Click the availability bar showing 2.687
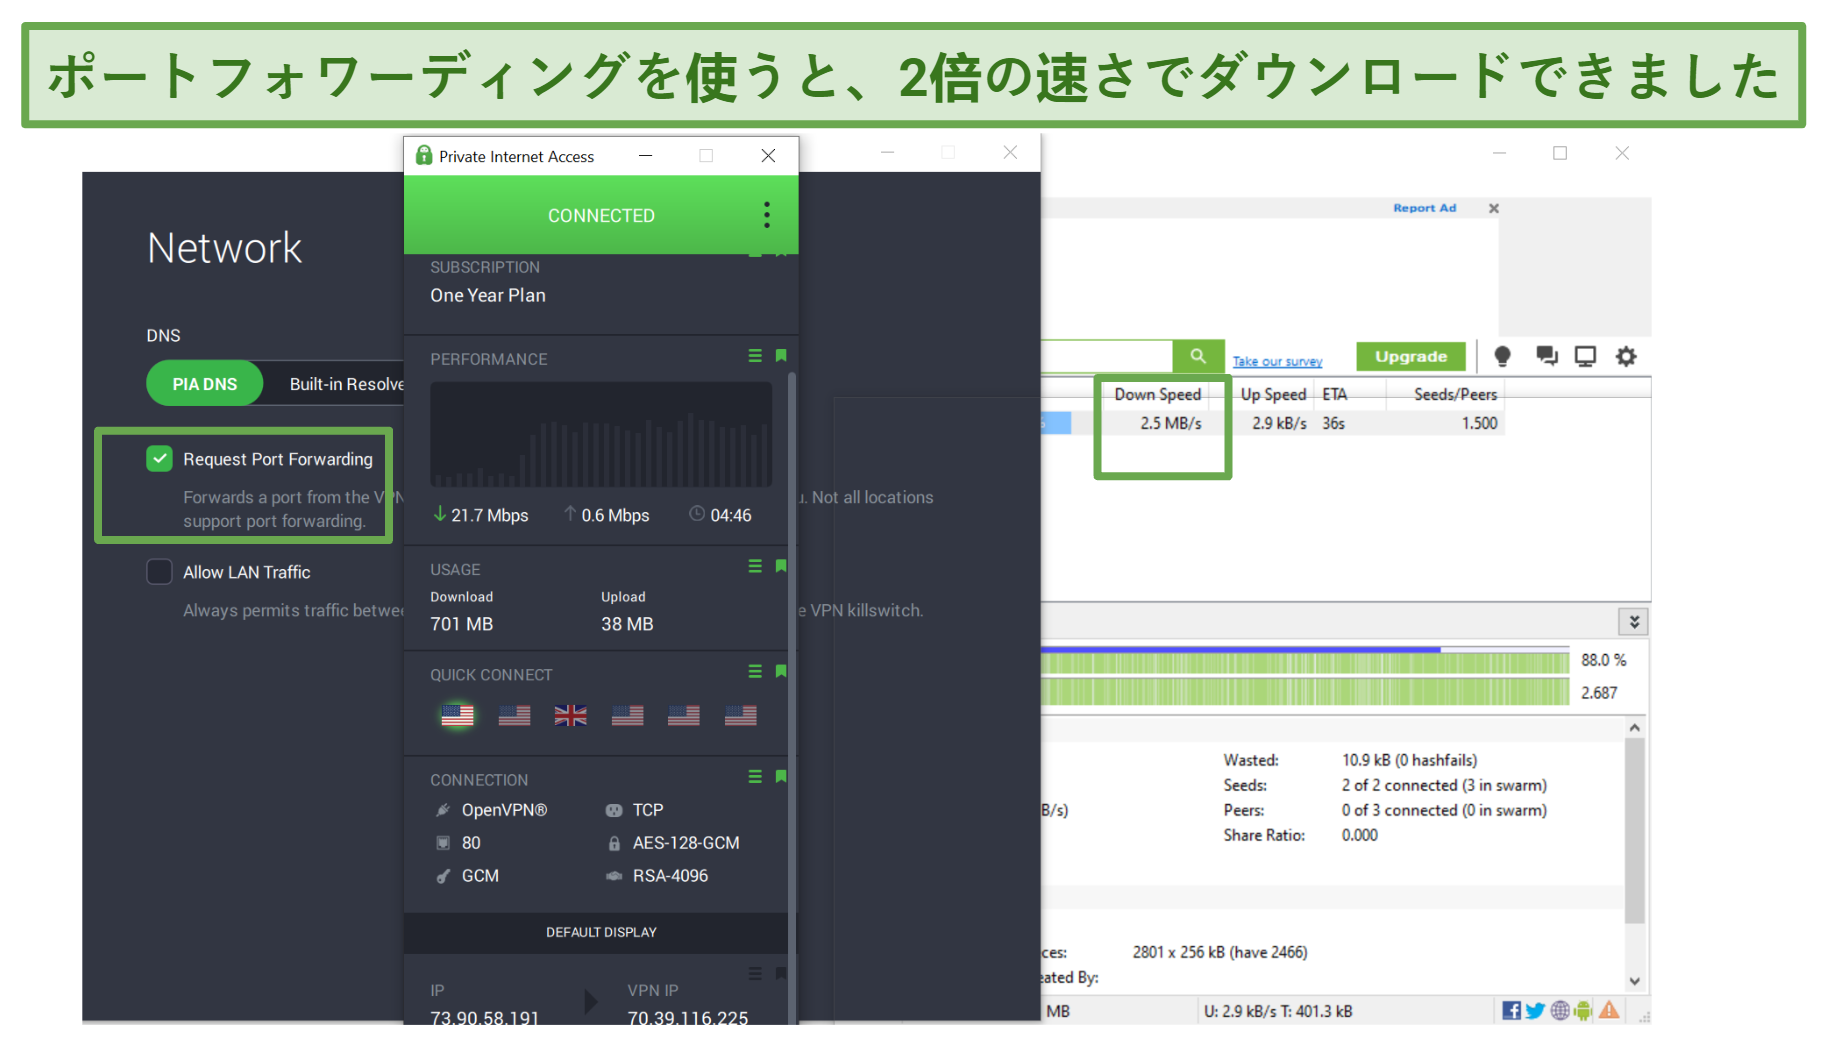1828x1041 pixels. (x=1305, y=692)
